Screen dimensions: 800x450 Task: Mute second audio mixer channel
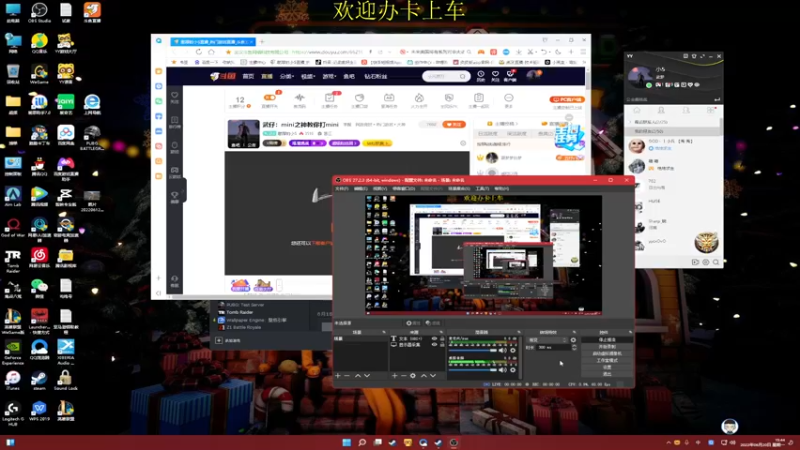(x=503, y=370)
